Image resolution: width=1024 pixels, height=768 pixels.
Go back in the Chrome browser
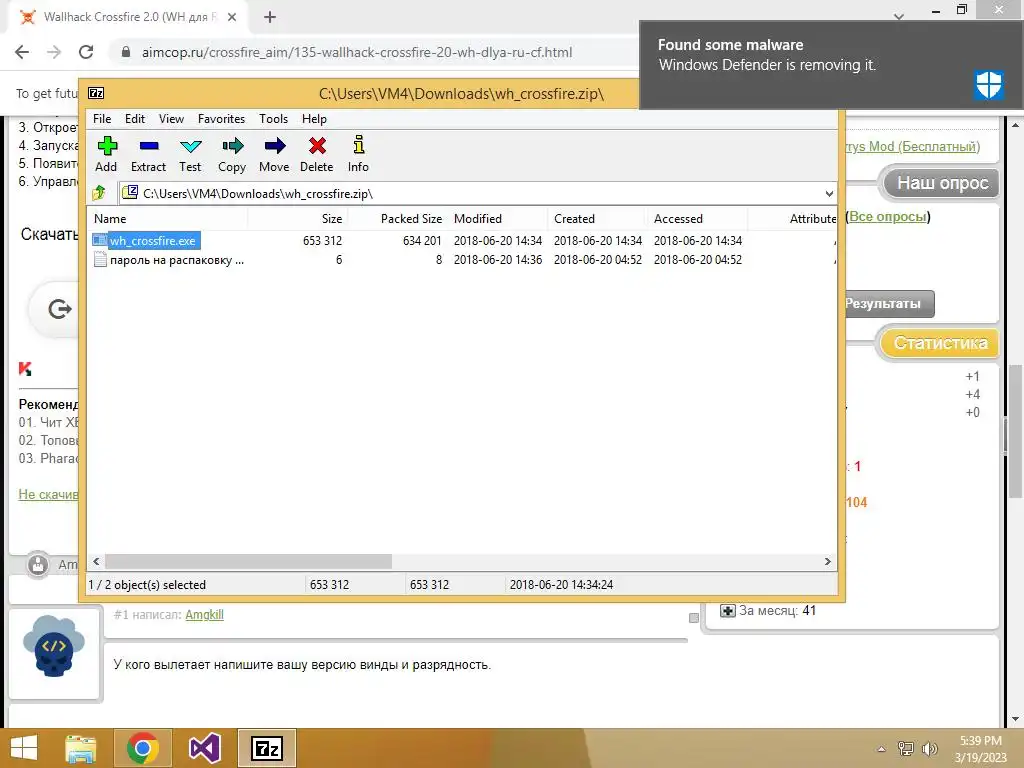click(22, 52)
